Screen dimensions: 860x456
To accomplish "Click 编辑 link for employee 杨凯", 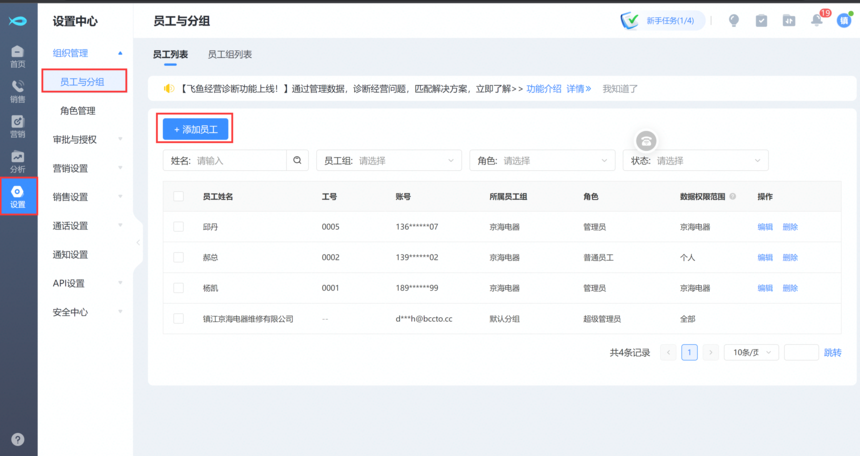I will 765,288.
